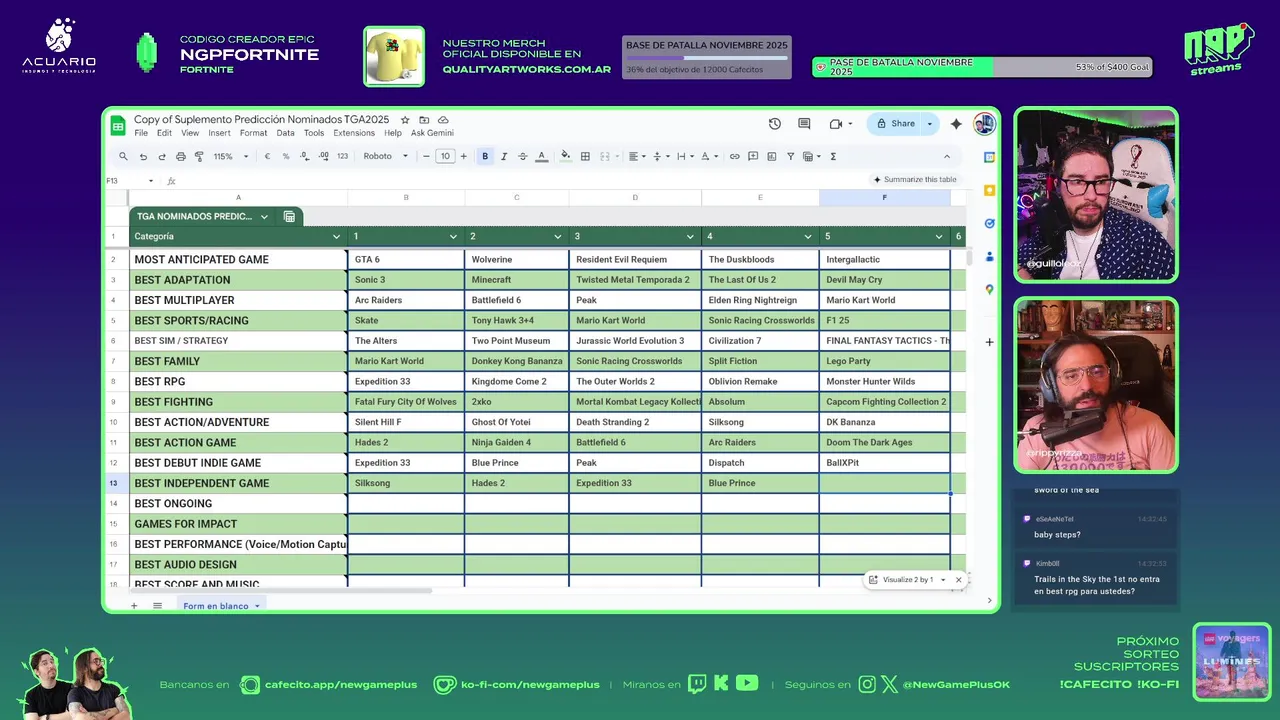Click the search menus magnifier icon
The width and height of the screenshot is (1280, 720).
tap(123, 156)
